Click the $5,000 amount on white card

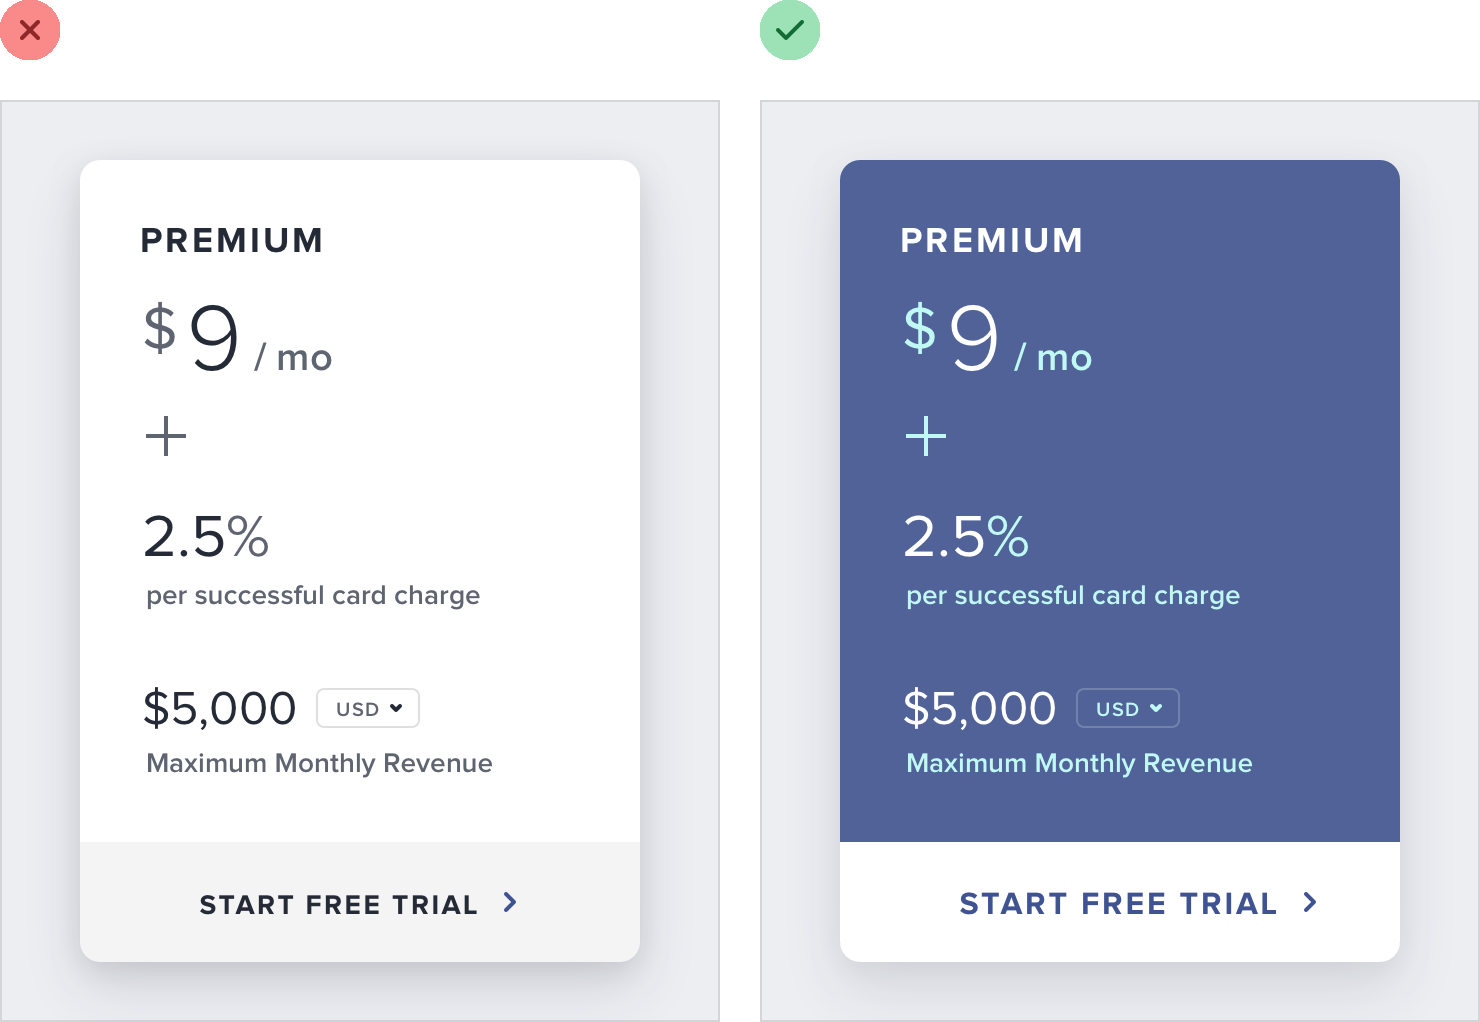click(220, 708)
